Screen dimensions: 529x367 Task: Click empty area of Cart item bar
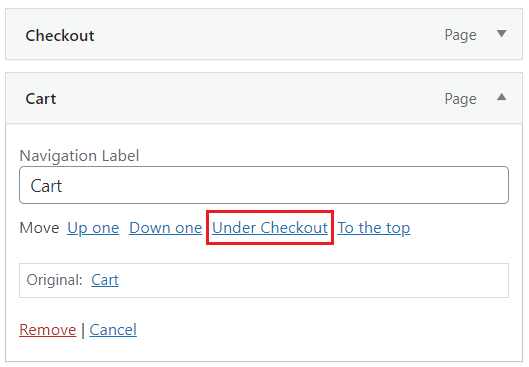click(x=250, y=98)
